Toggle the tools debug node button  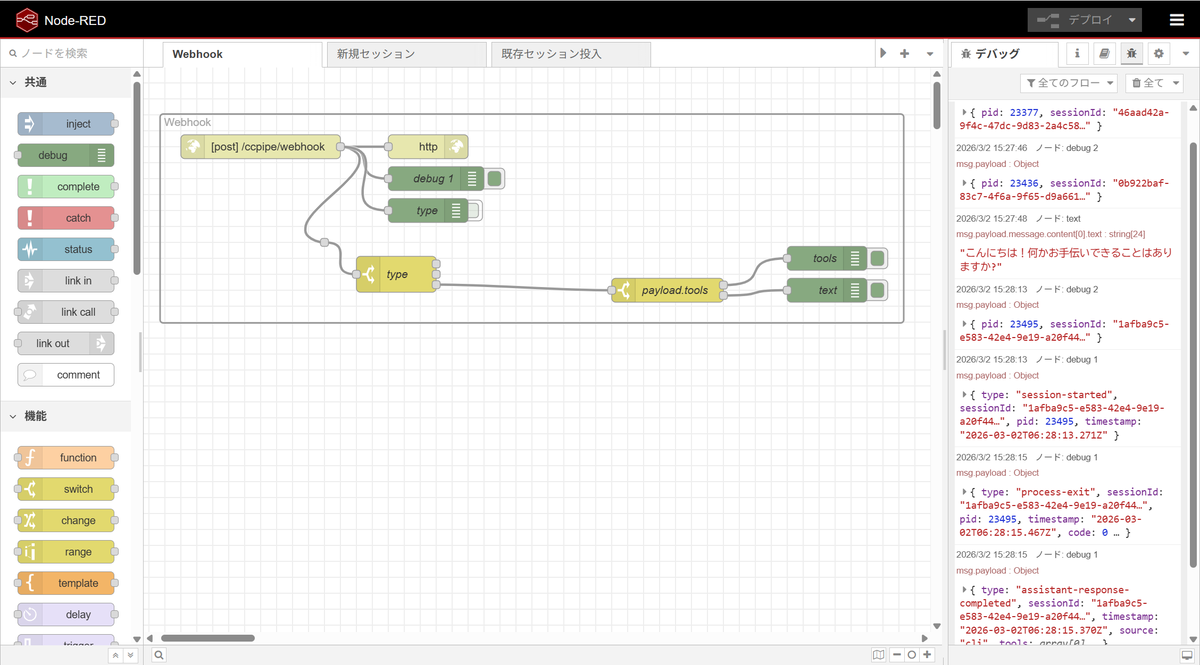(x=878, y=258)
